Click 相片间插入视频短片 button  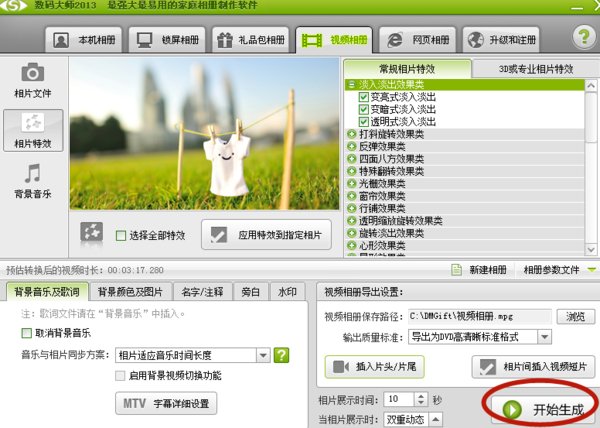tap(533, 367)
